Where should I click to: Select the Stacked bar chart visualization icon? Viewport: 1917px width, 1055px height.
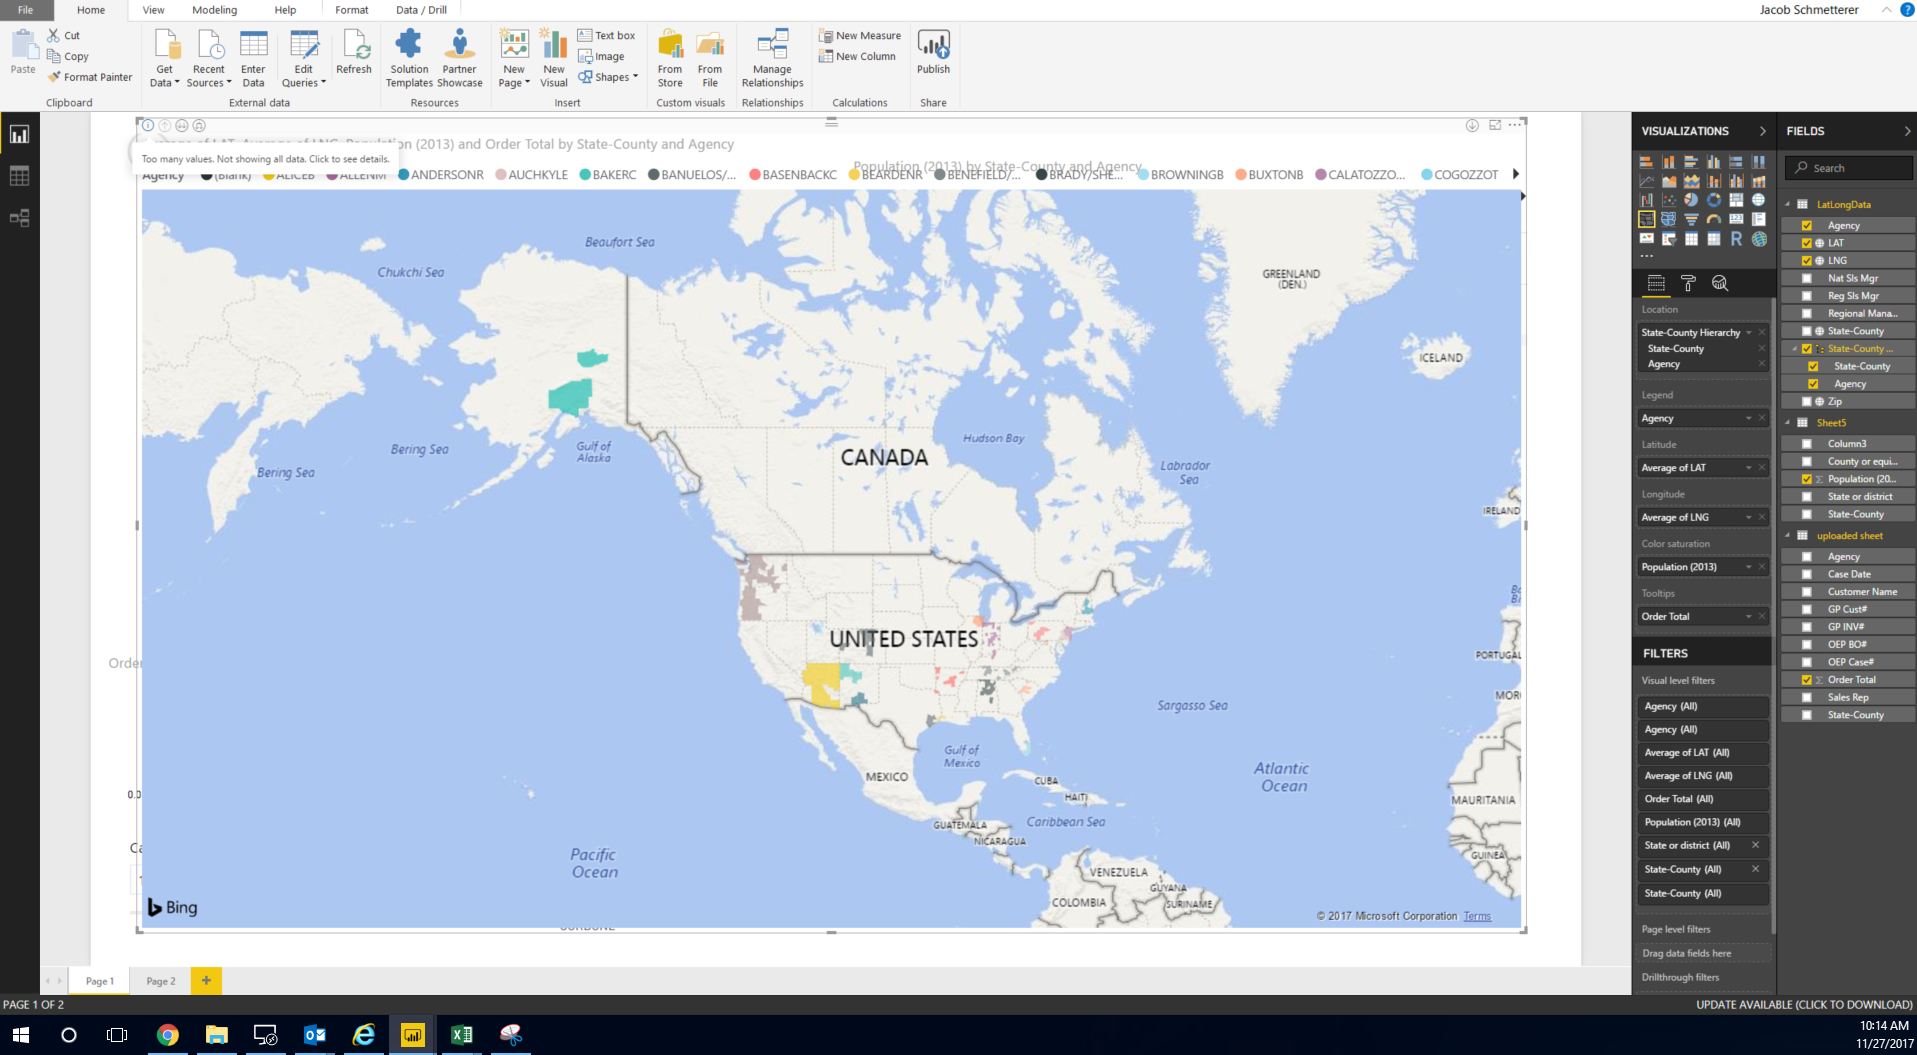(1646, 162)
